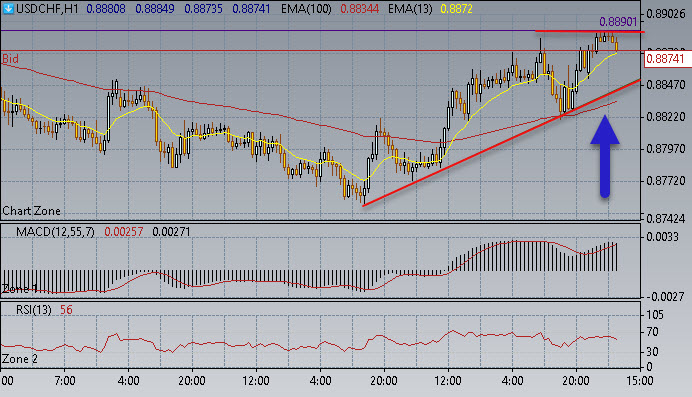Click the 15:00 time axis label
692x397 pixels.
(x=640, y=380)
